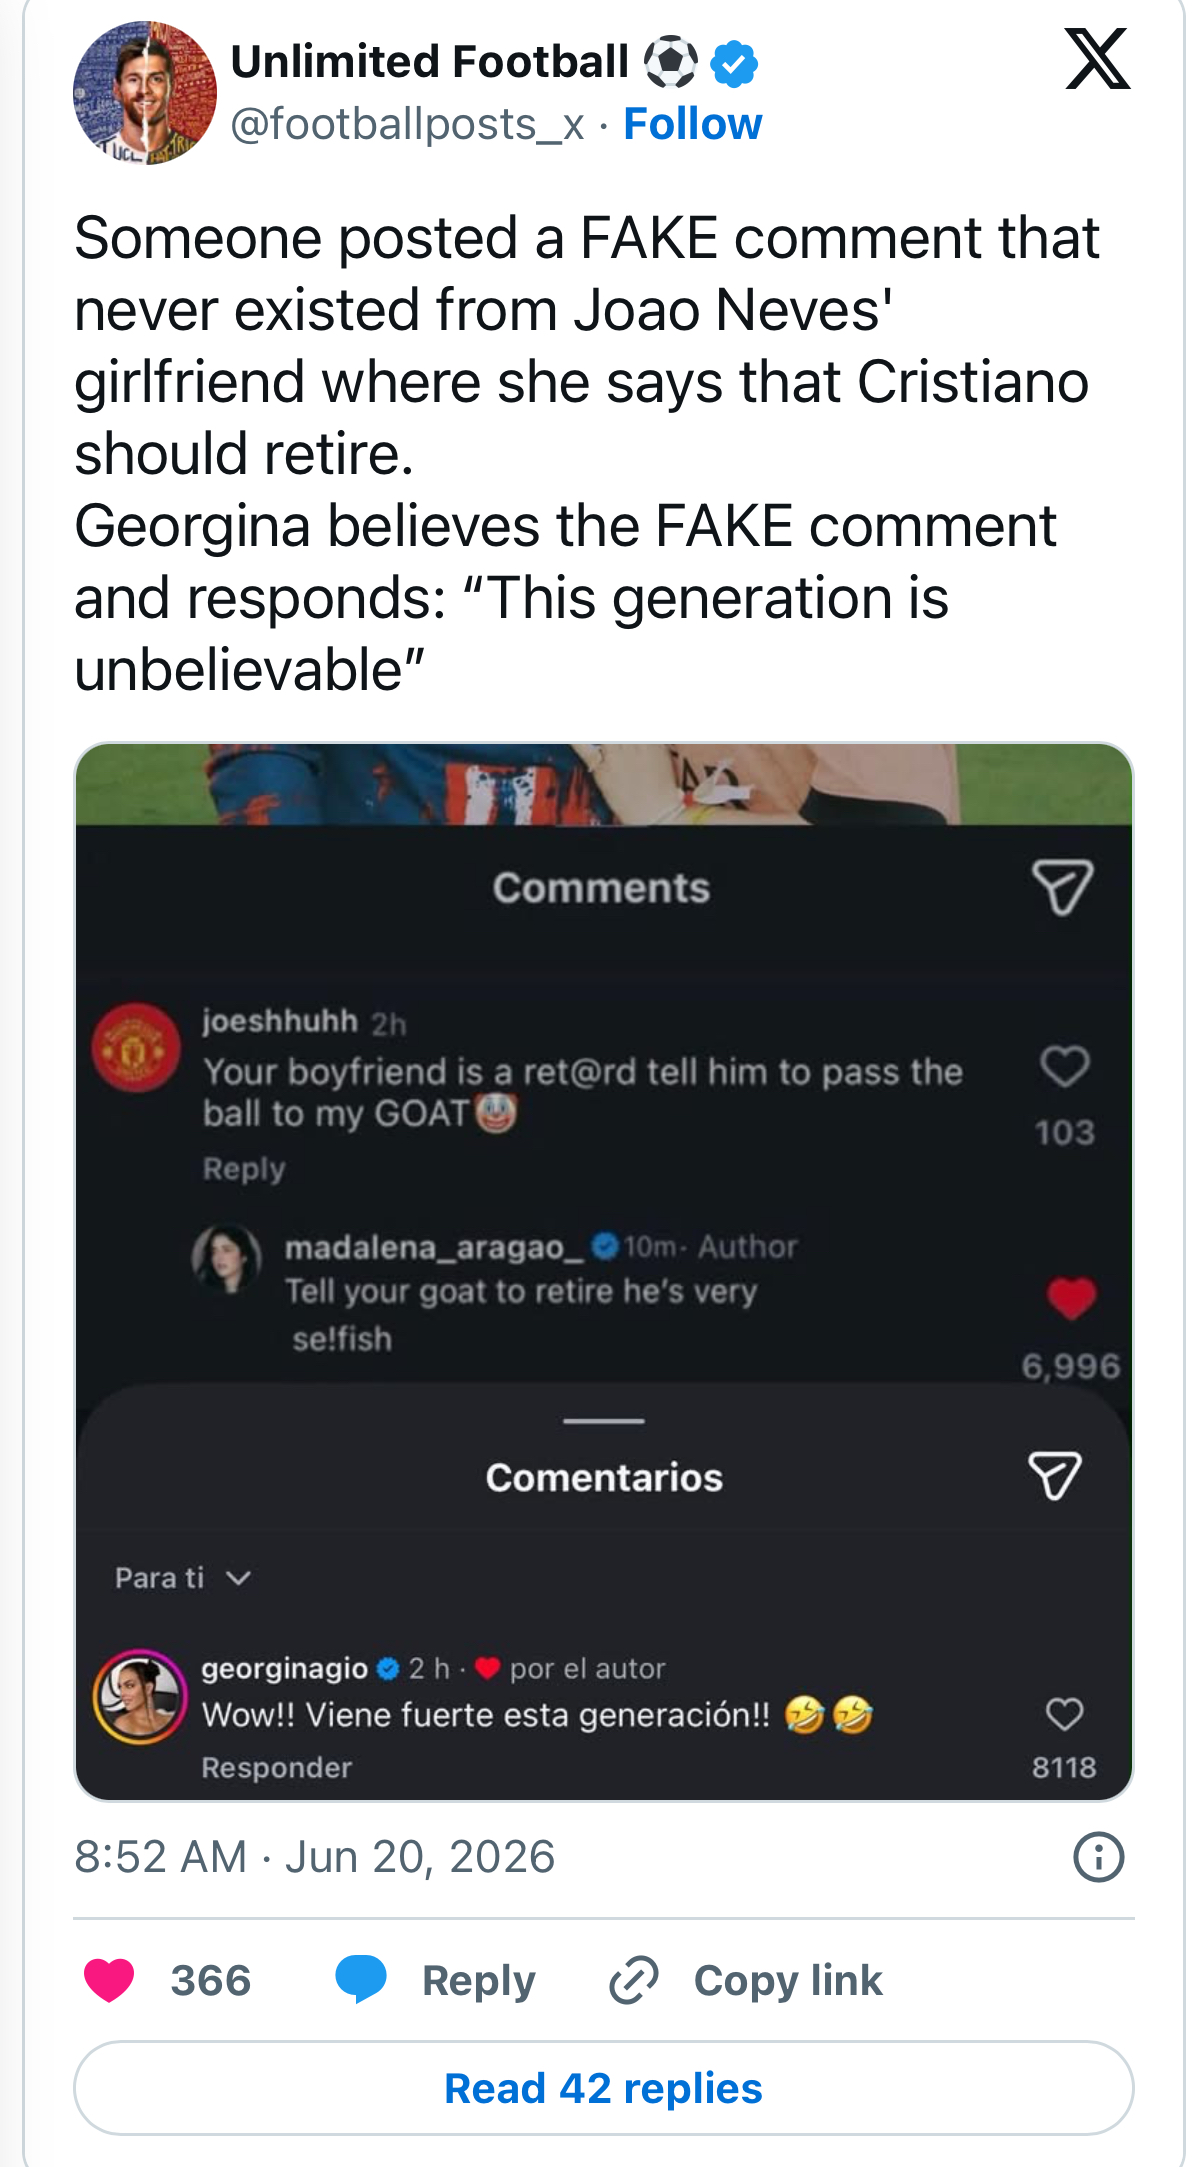The image size is (1197, 2167).
Task: Open the @footballposts_x handle link
Action: [x=407, y=125]
